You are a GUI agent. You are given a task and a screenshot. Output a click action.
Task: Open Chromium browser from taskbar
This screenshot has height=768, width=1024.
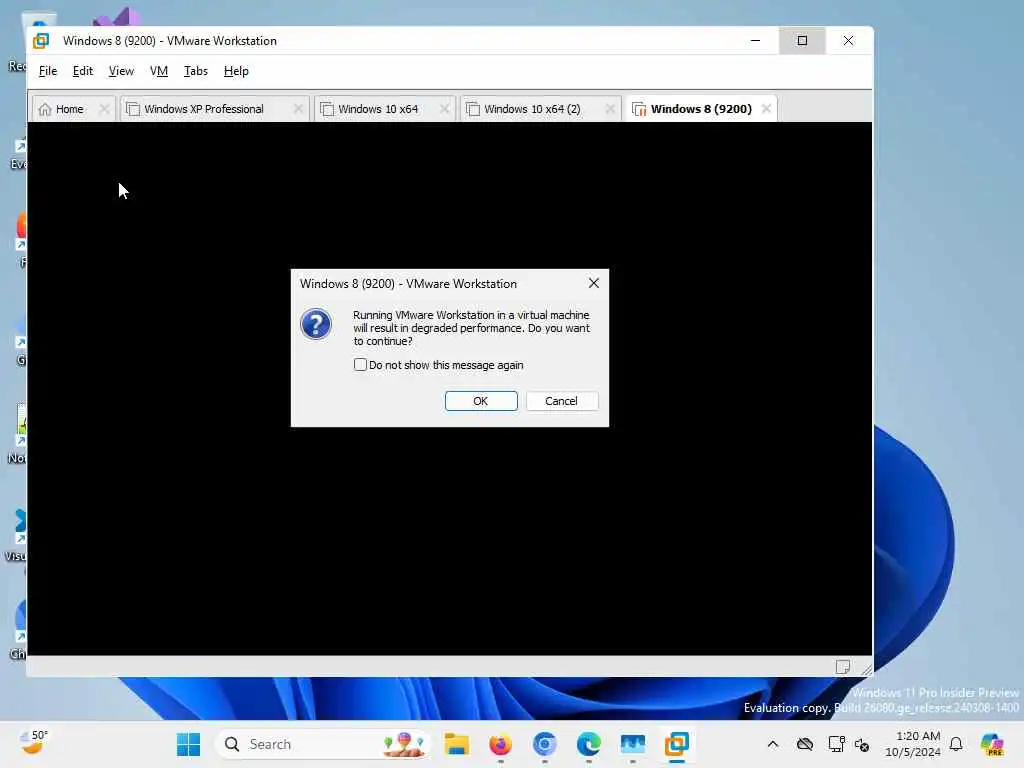(x=545, y=744)
